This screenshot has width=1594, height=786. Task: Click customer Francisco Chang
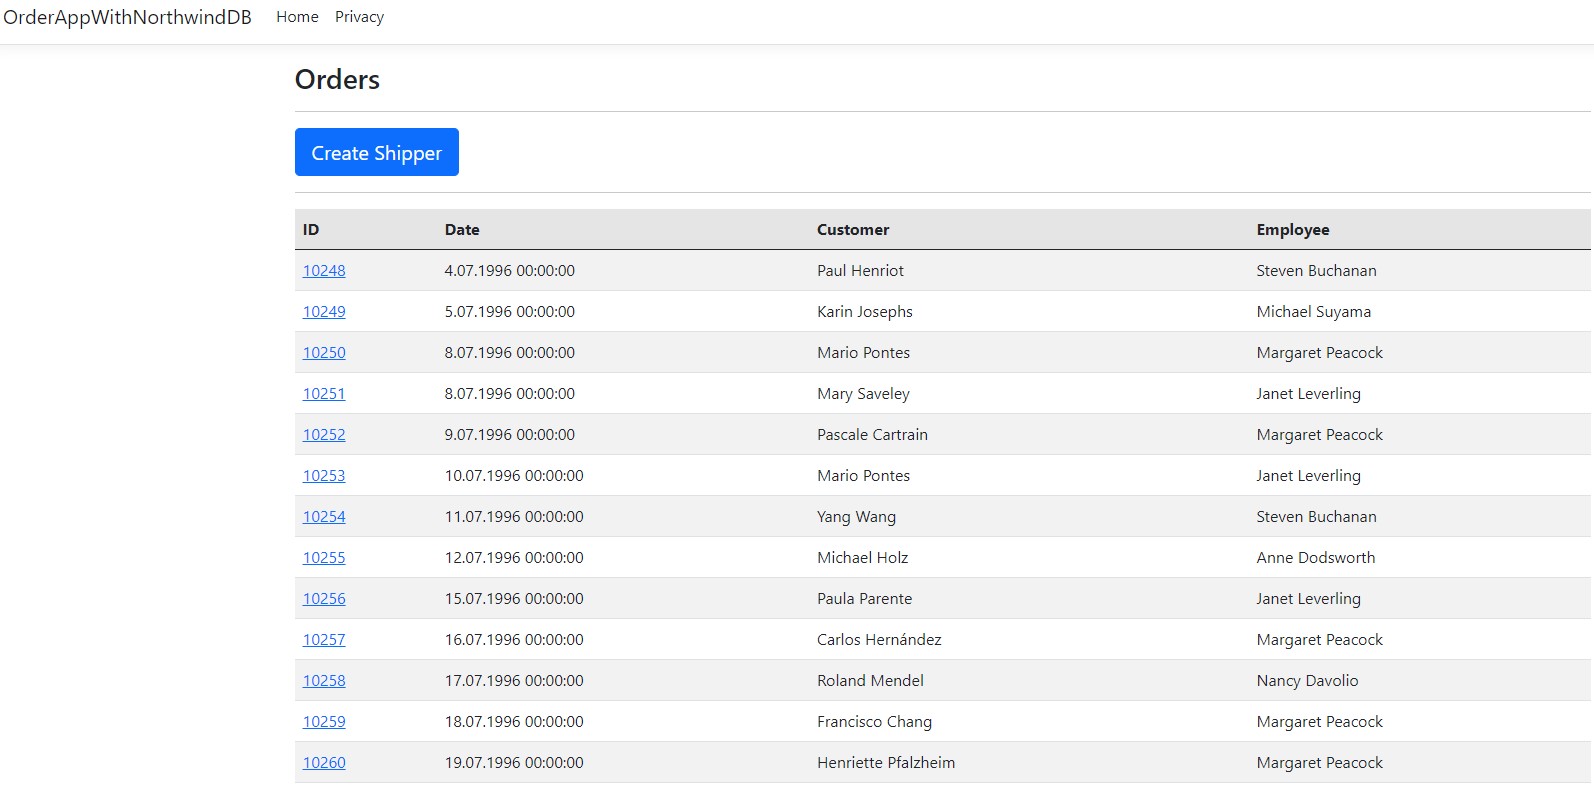point(874,722)
